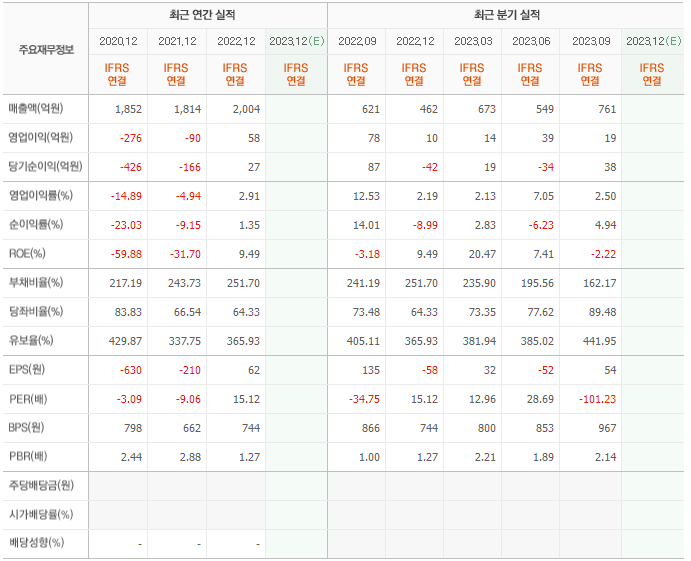Select the 2021.12 annual column header
The width and height of the screenshot is (691, 561).
click(x=177, y=41)
